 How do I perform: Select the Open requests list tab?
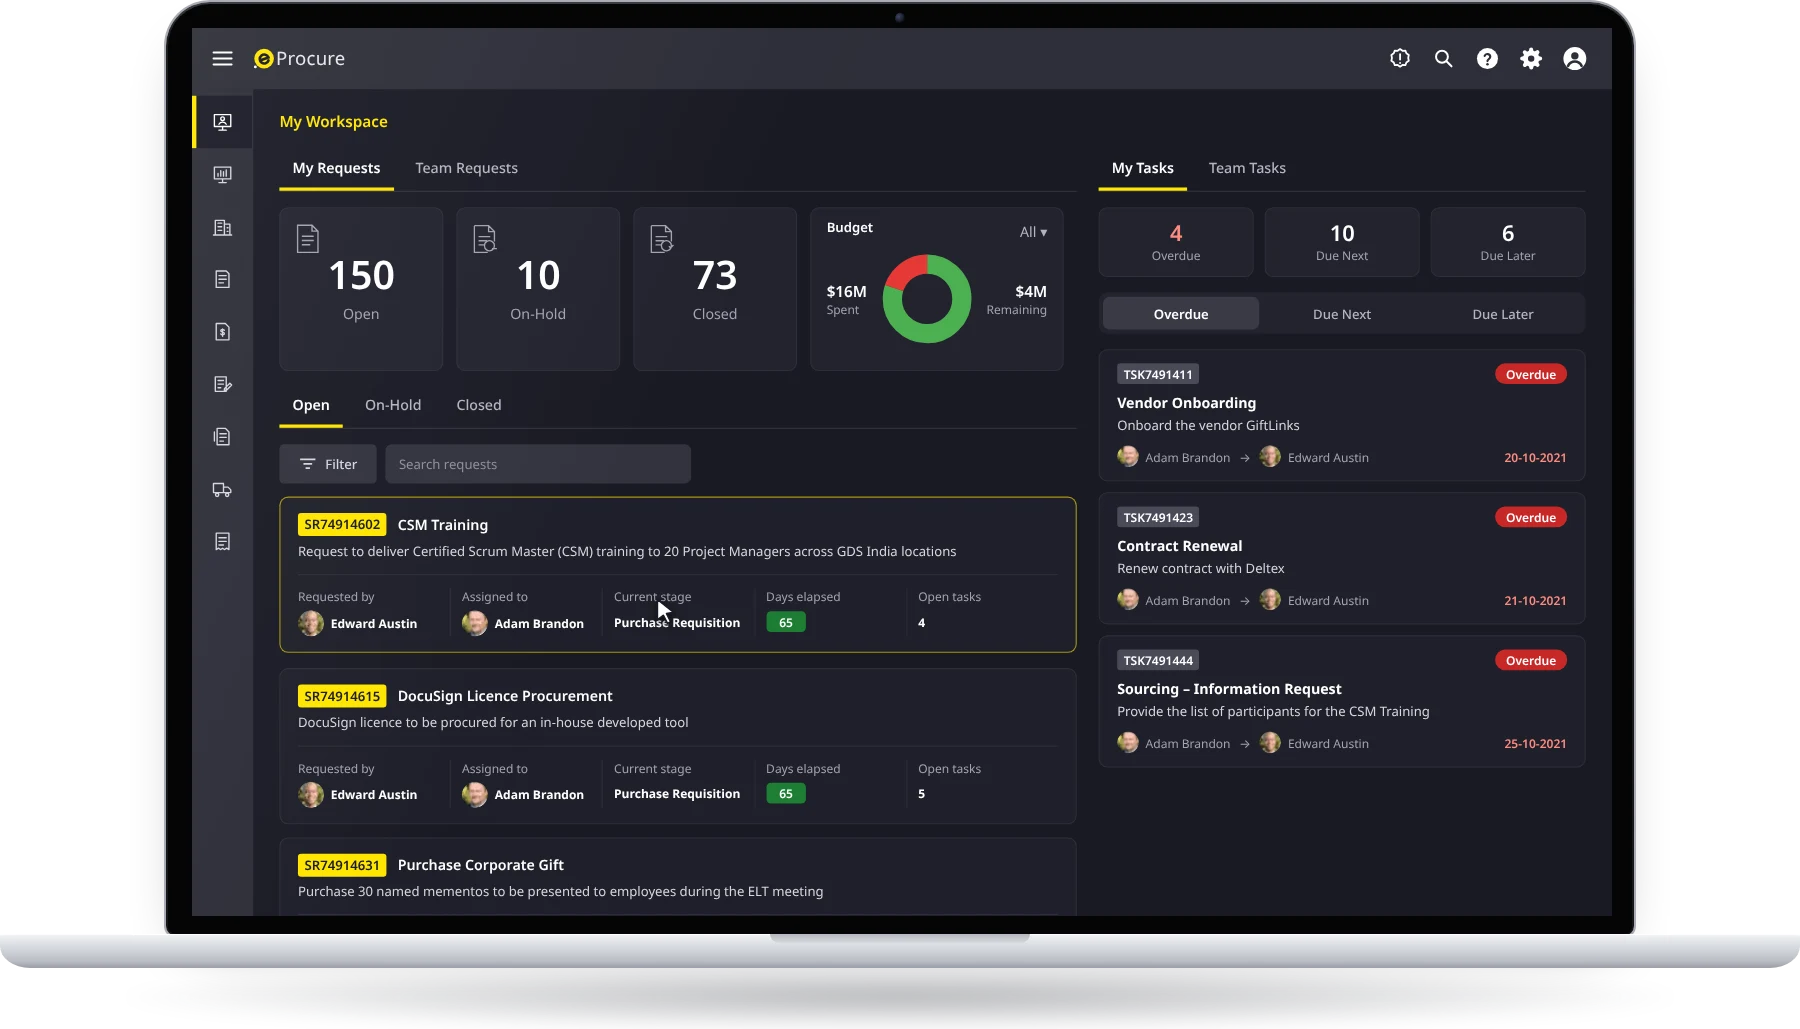[311, 405]
